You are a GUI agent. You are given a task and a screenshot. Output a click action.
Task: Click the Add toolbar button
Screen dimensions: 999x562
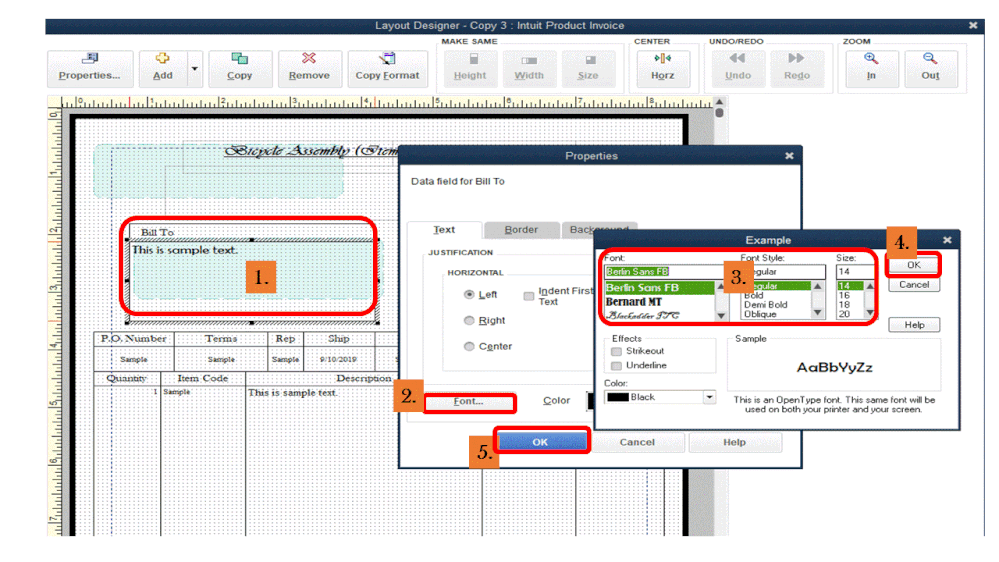[163, 68]
